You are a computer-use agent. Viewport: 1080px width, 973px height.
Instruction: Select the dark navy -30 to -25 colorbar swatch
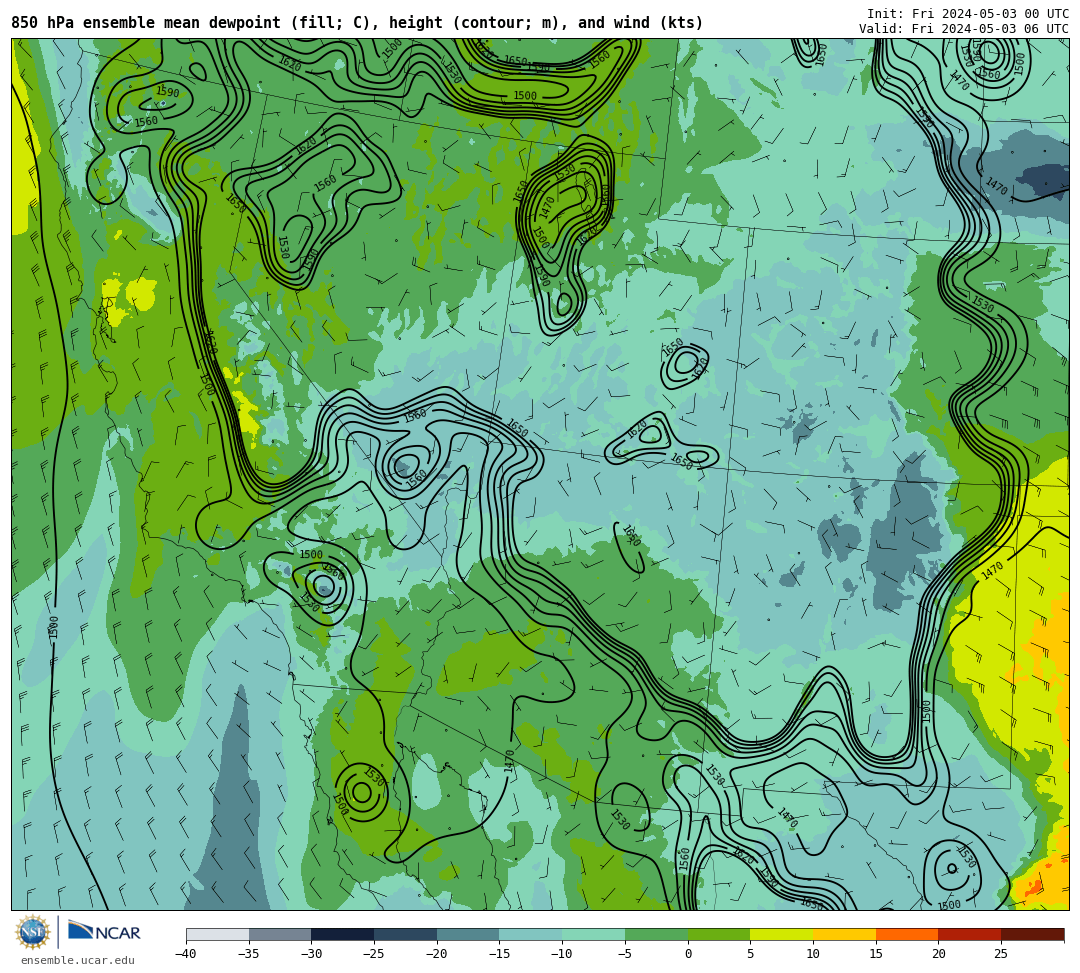click(x=343, y=934)
